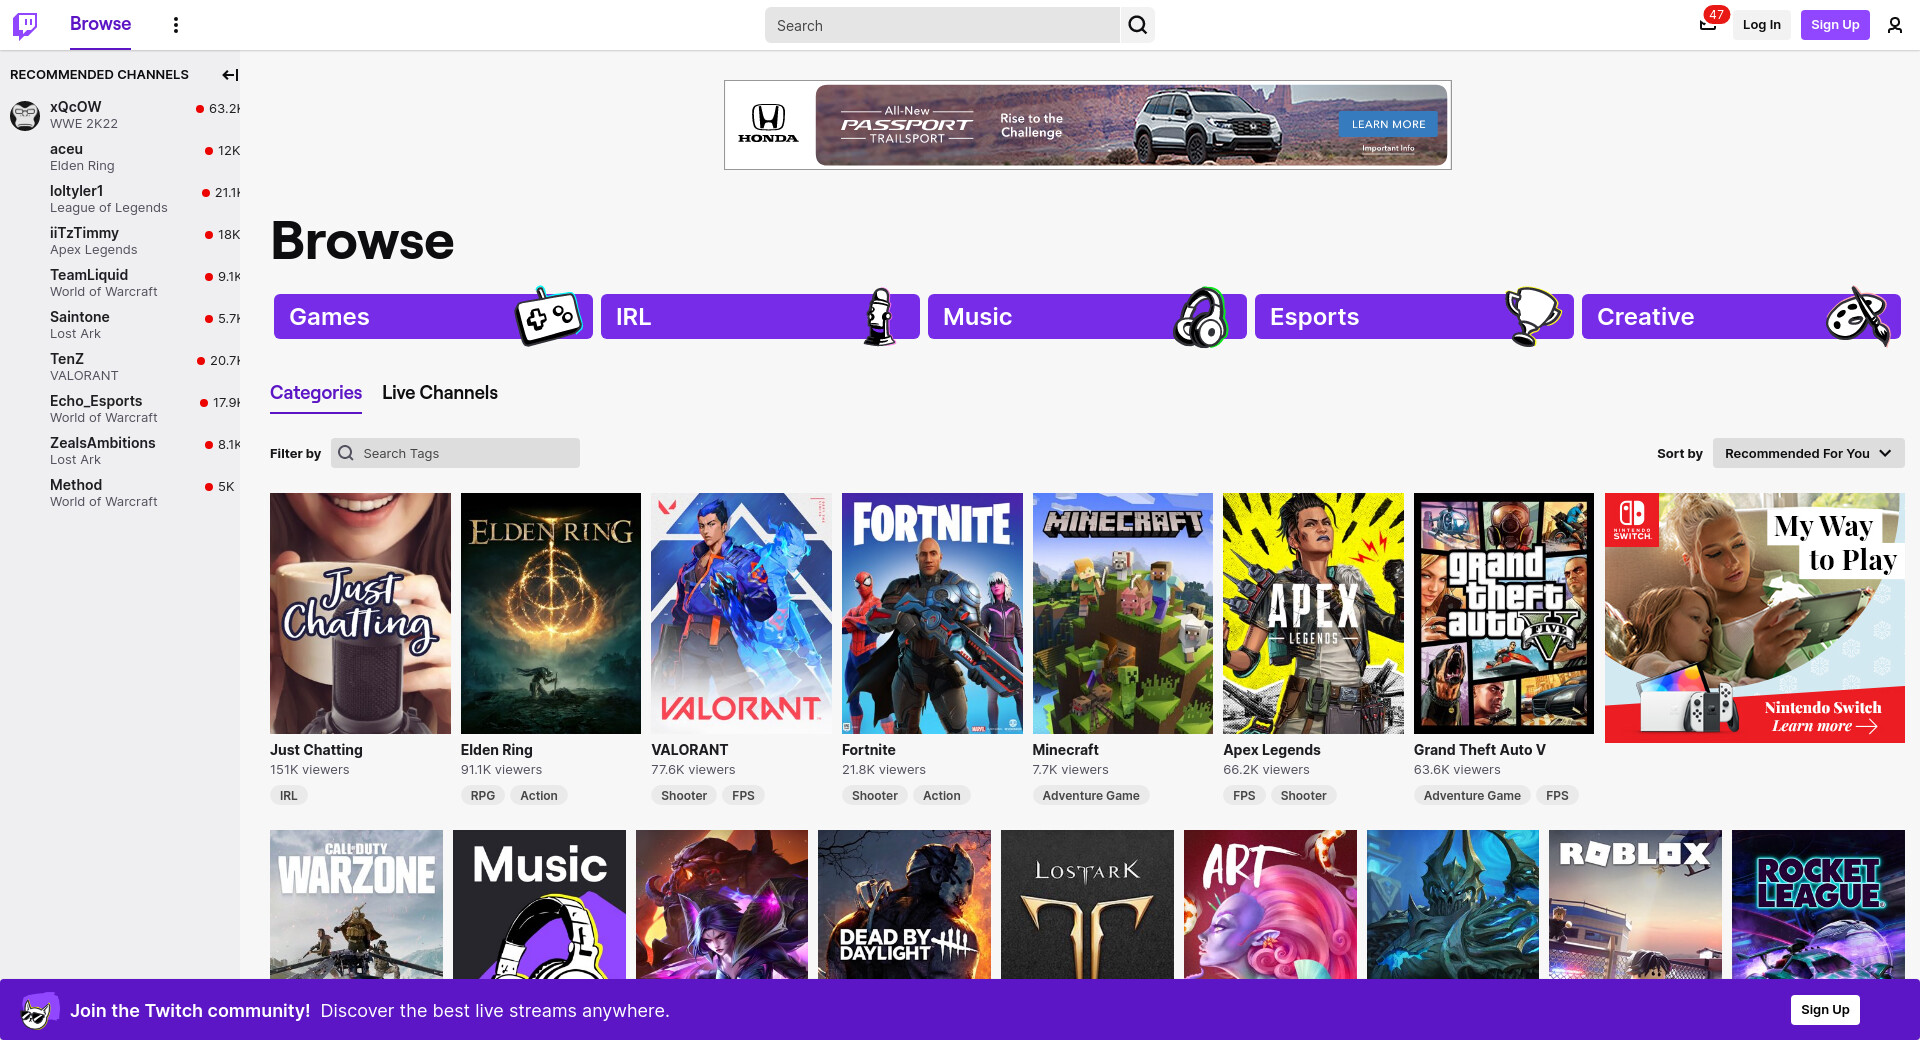
Task: Switch to the Live Channels tab
Action: [439, 393]
